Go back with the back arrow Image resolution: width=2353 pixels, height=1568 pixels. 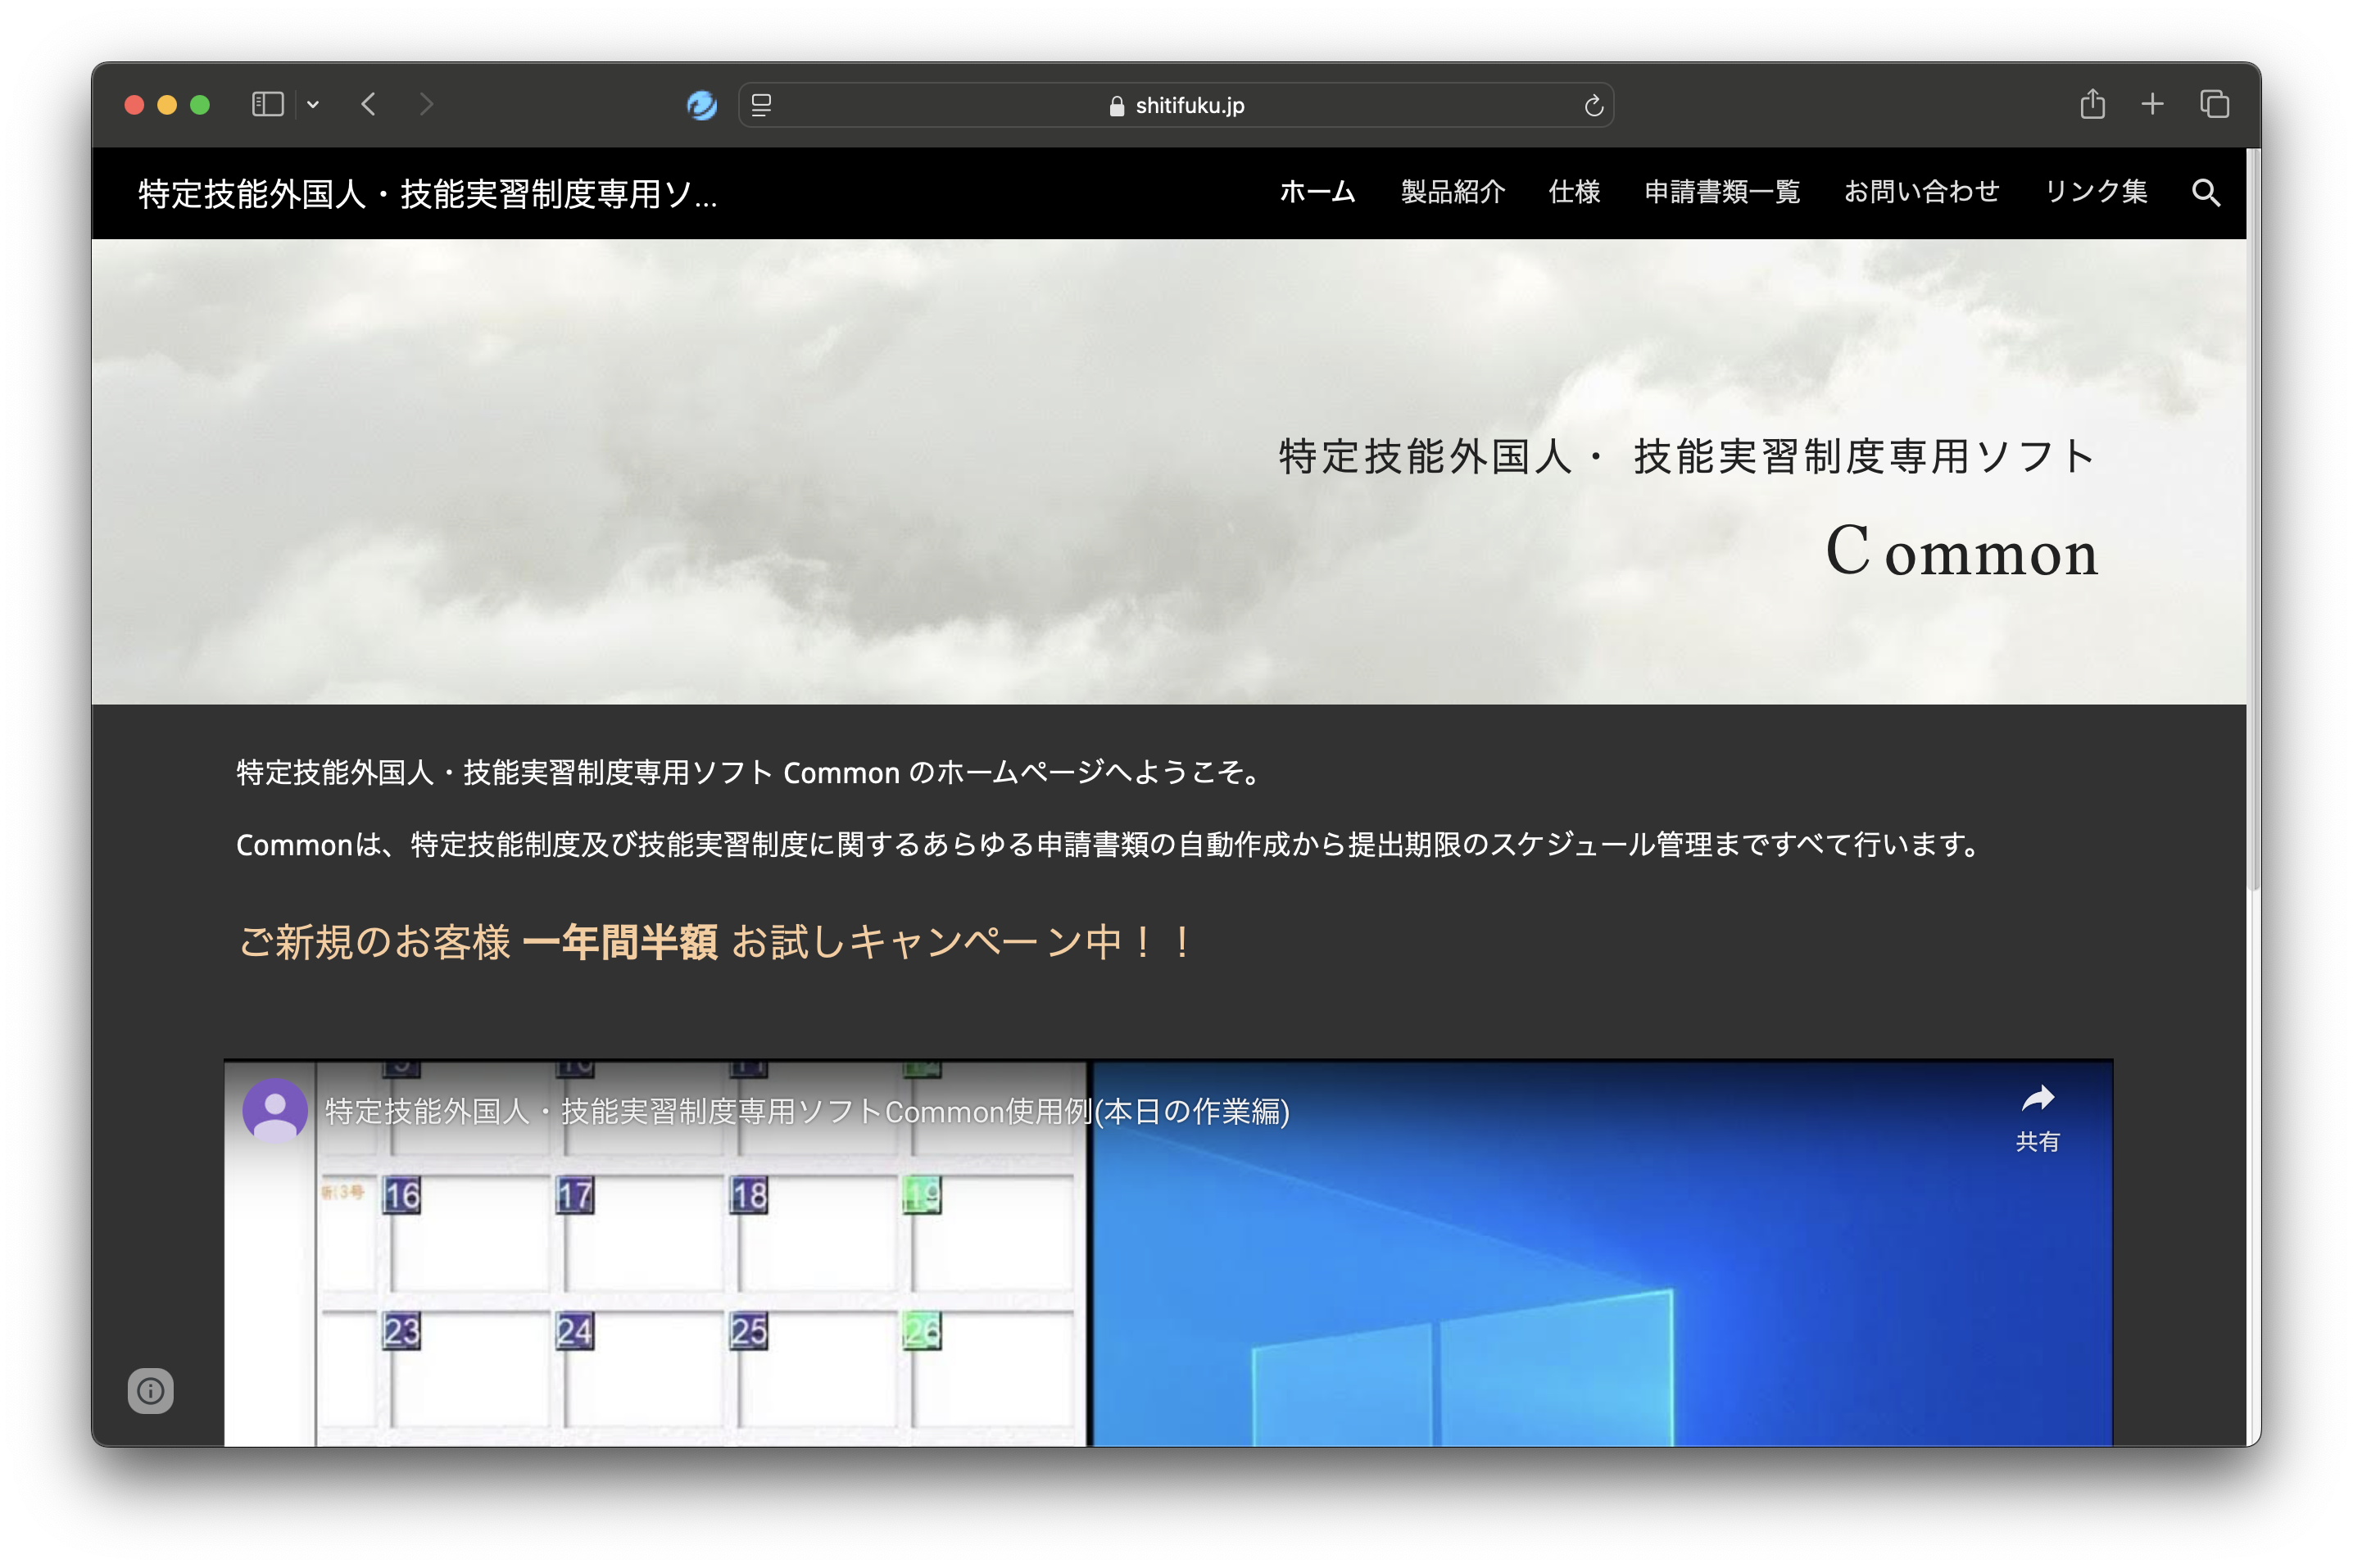tap(369, 105)
